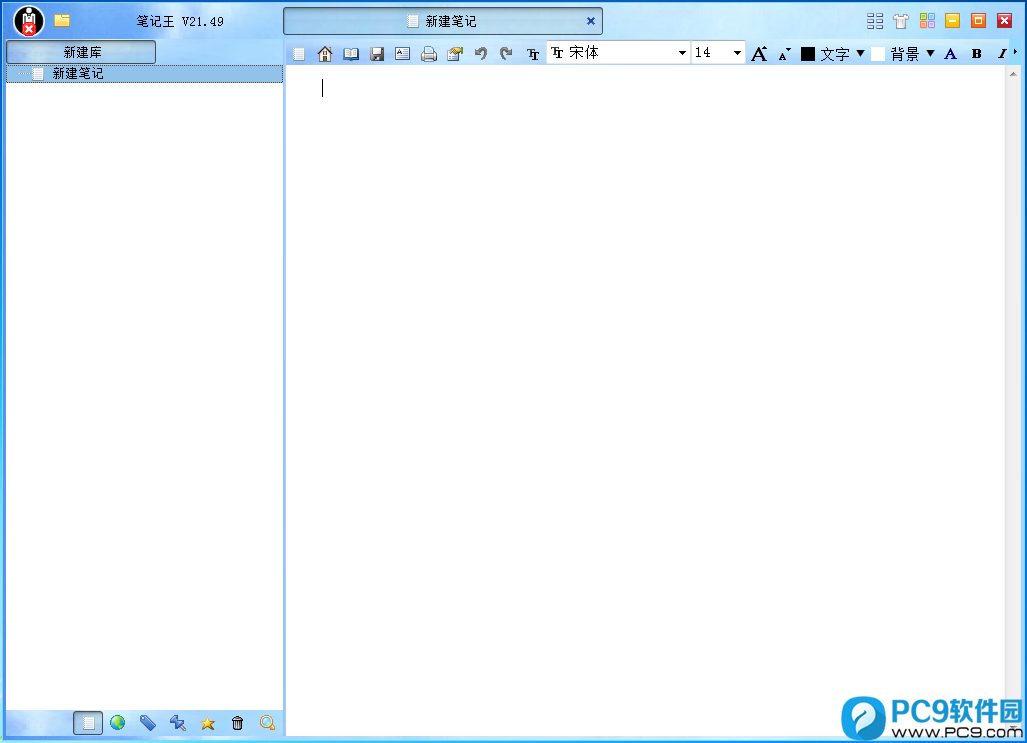Redo the last undone edit

(x=506, y=53)
